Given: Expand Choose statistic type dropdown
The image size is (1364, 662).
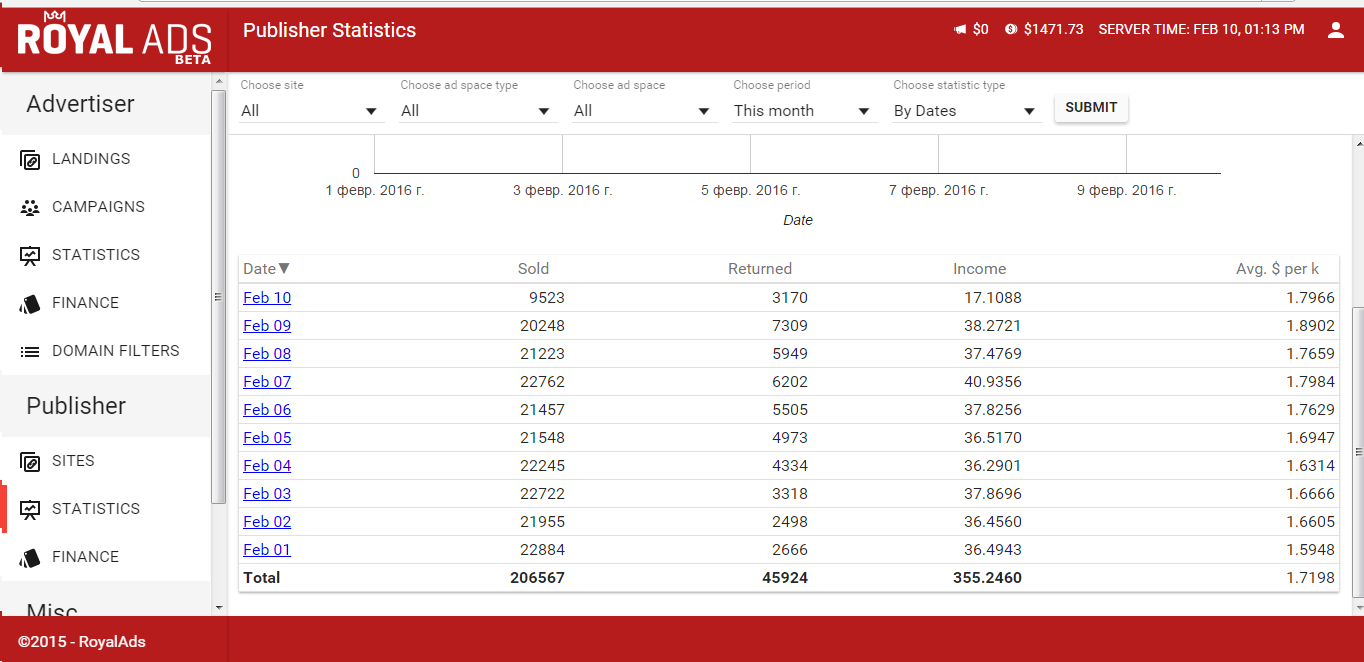Looking at the screenshot, I should (x=965, y=111).
